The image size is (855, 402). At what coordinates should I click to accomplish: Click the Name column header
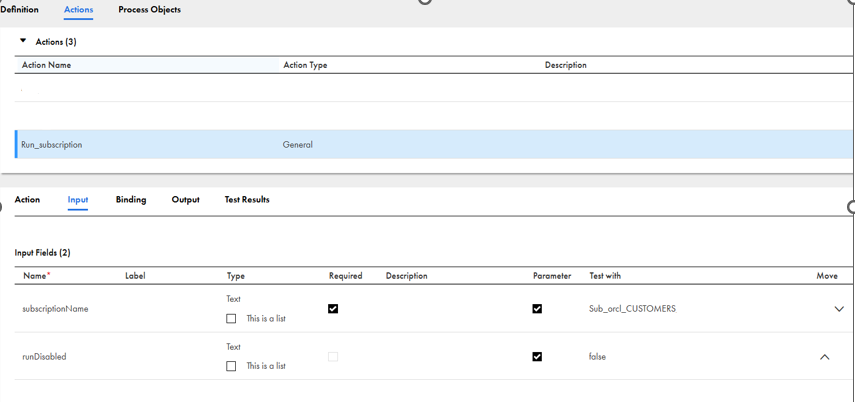click(x=37, y=276)
